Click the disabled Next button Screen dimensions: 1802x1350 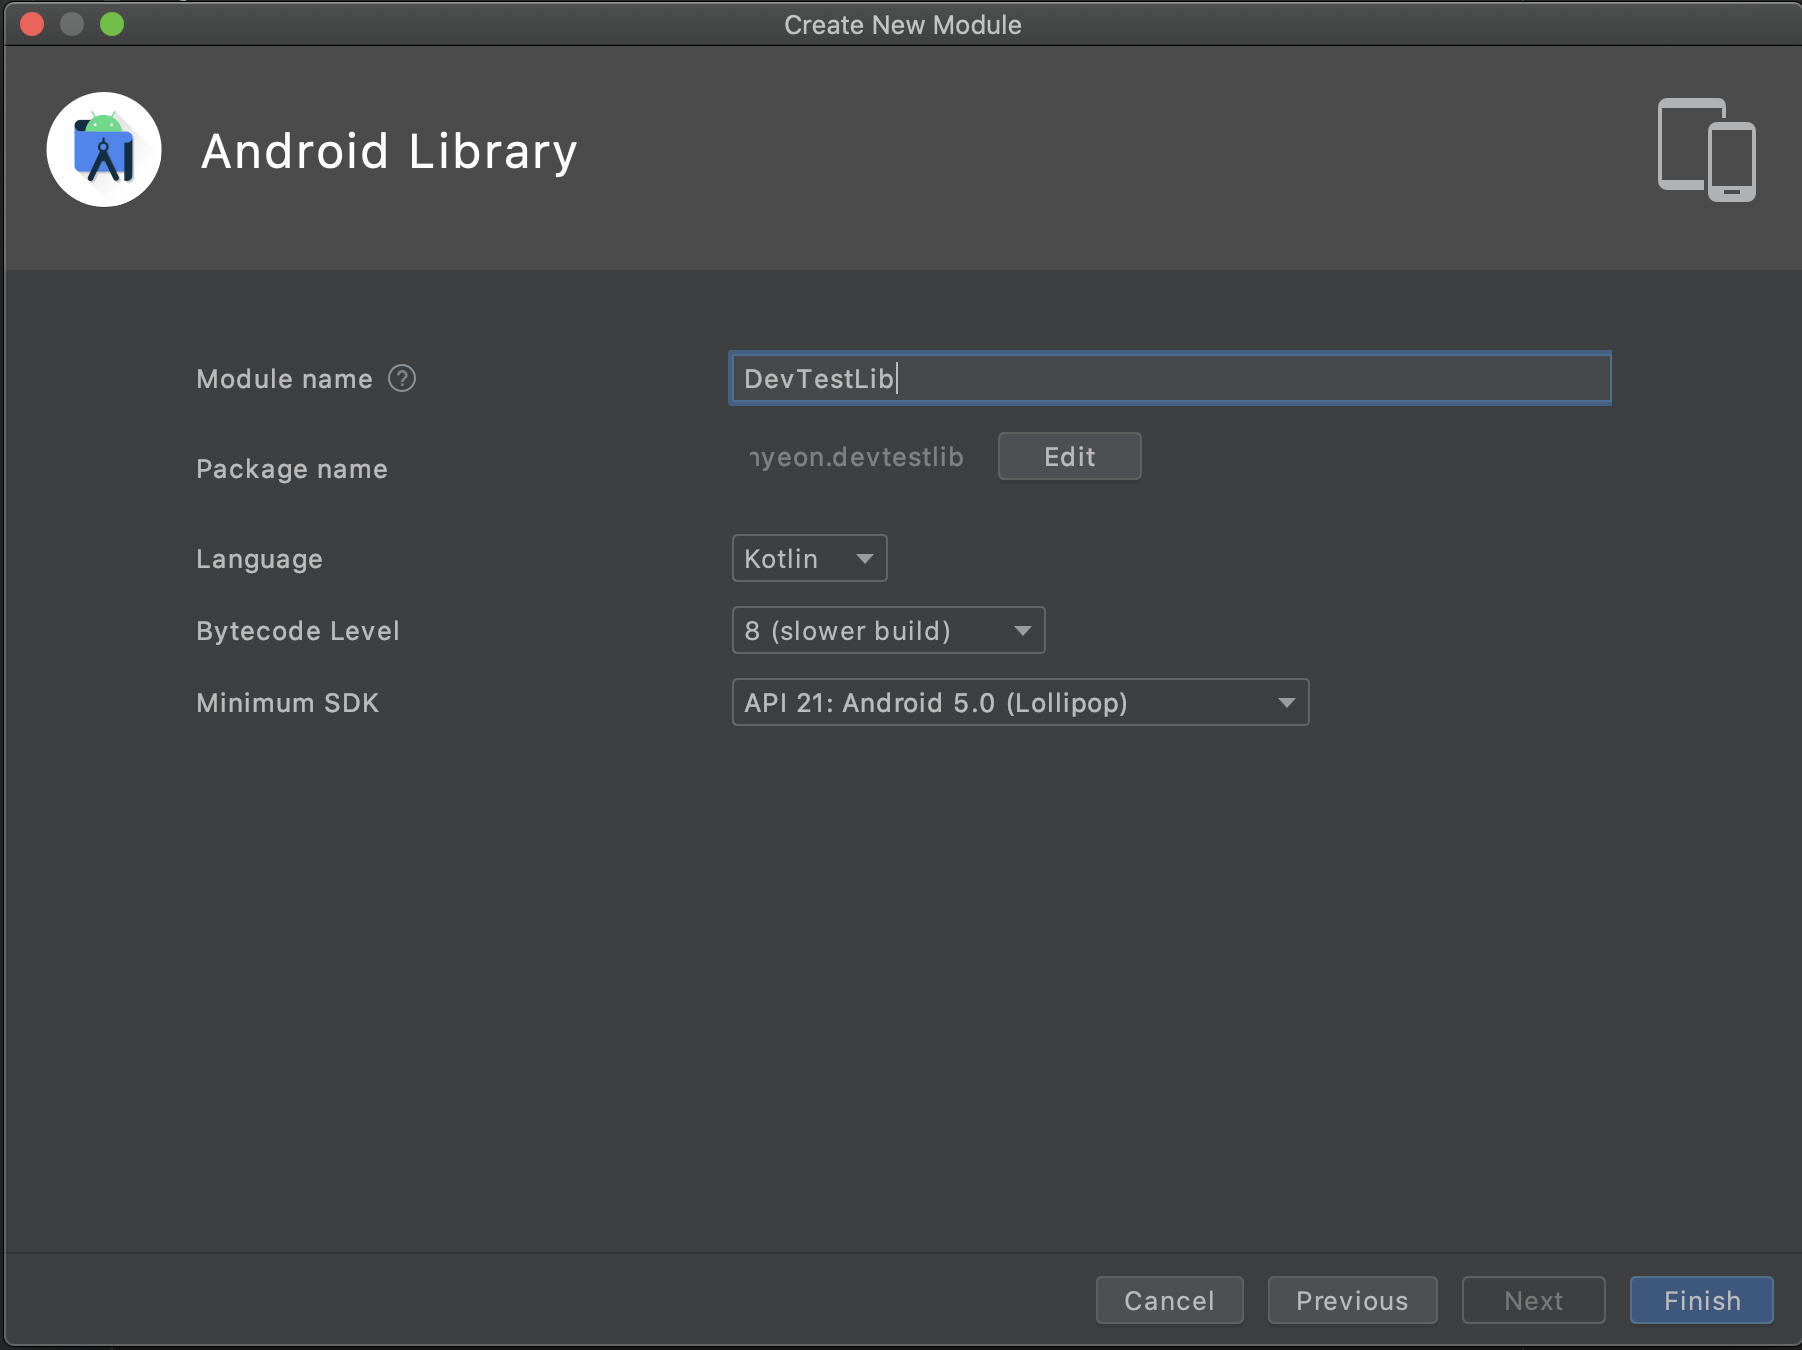pos(1533,1300)
